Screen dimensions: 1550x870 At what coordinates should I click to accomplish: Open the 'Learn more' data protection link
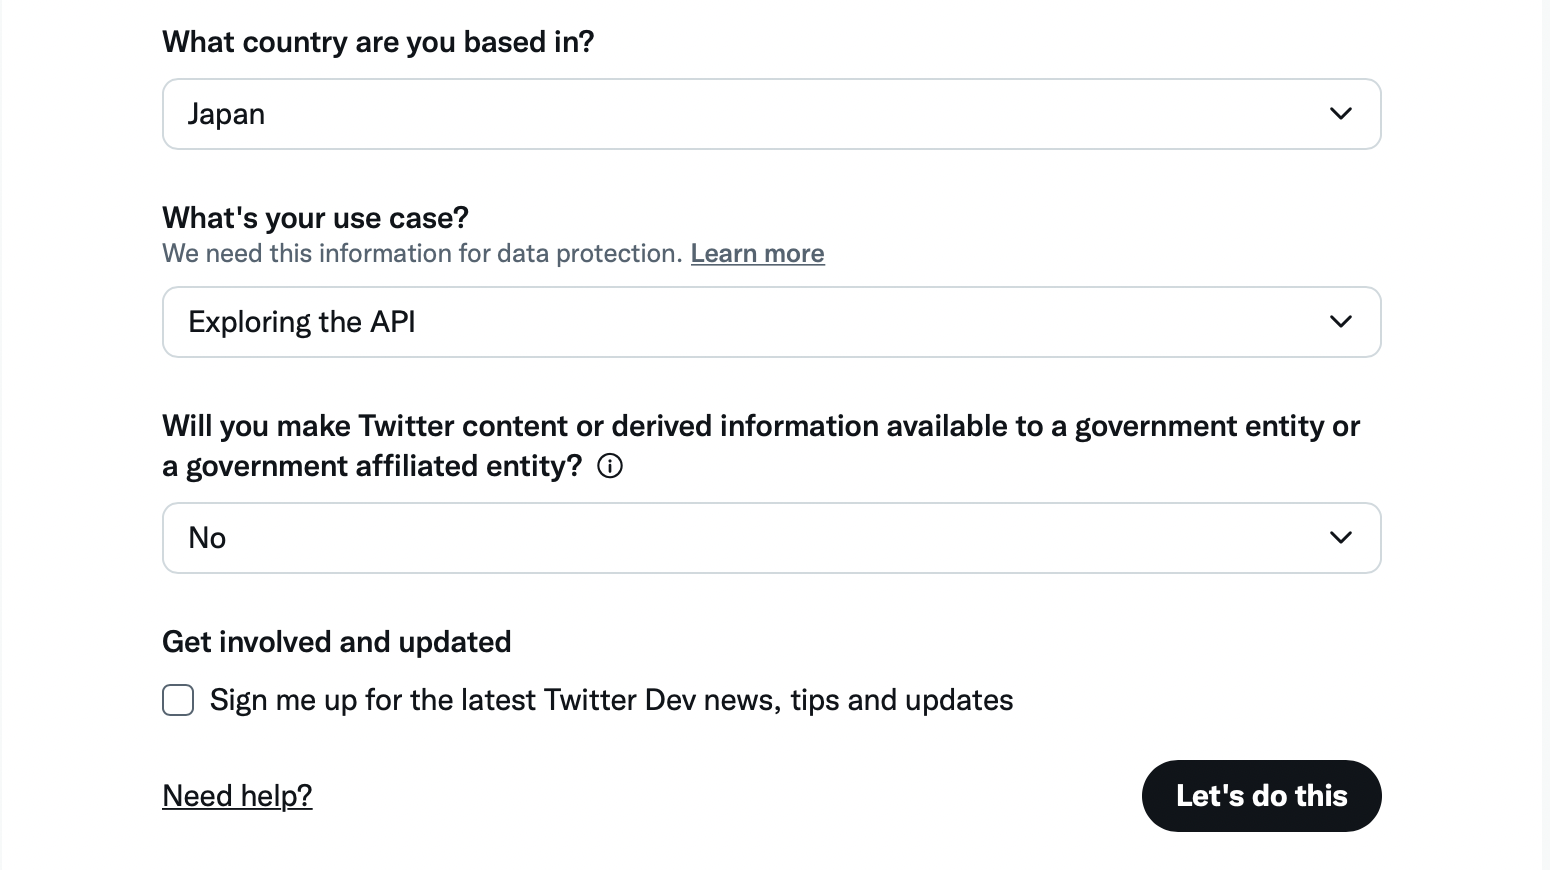pyautogui.click(x=757, y=254)
